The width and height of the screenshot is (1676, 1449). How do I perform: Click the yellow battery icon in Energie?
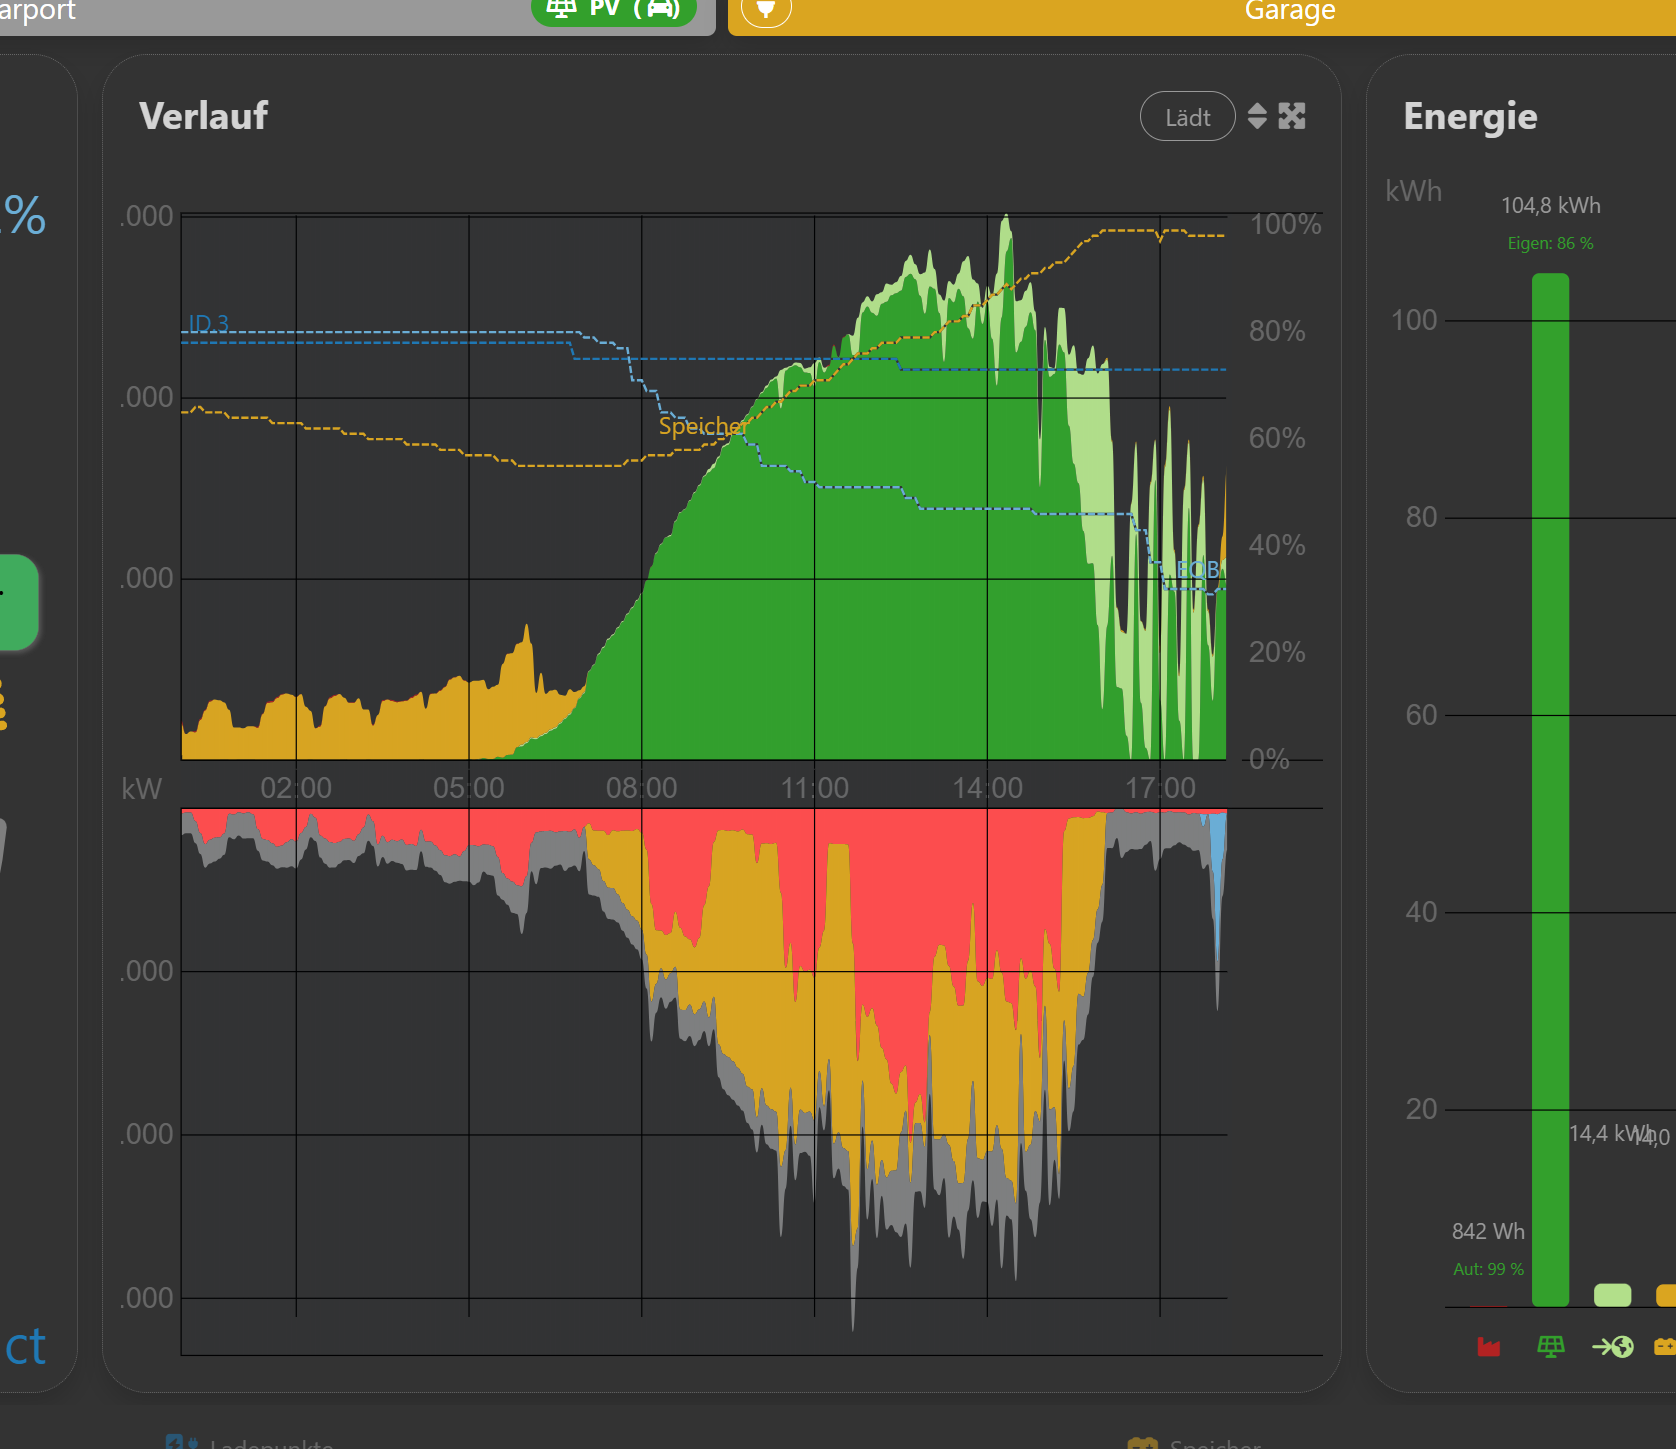1666,1347
